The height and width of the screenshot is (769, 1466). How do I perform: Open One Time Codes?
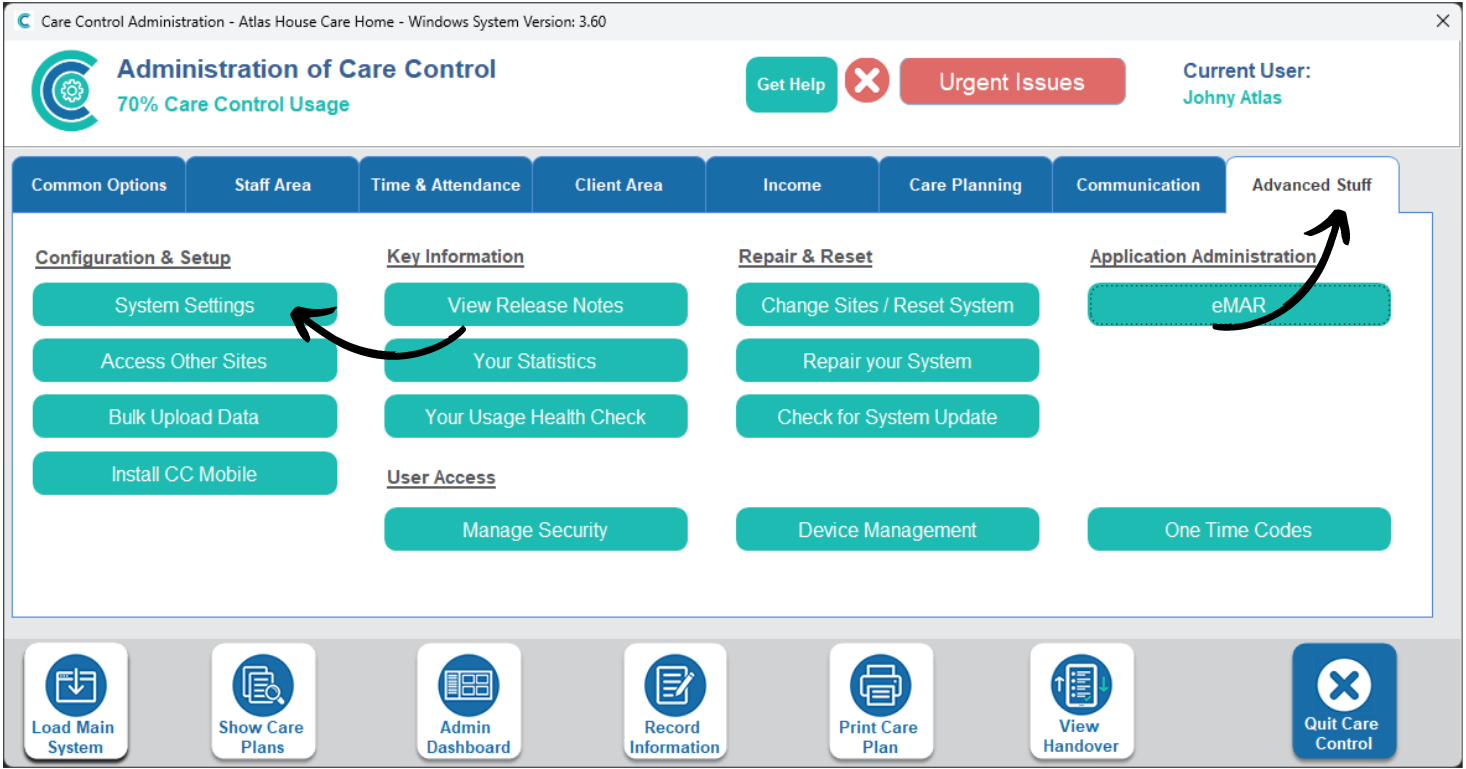tap(1239, 530)
